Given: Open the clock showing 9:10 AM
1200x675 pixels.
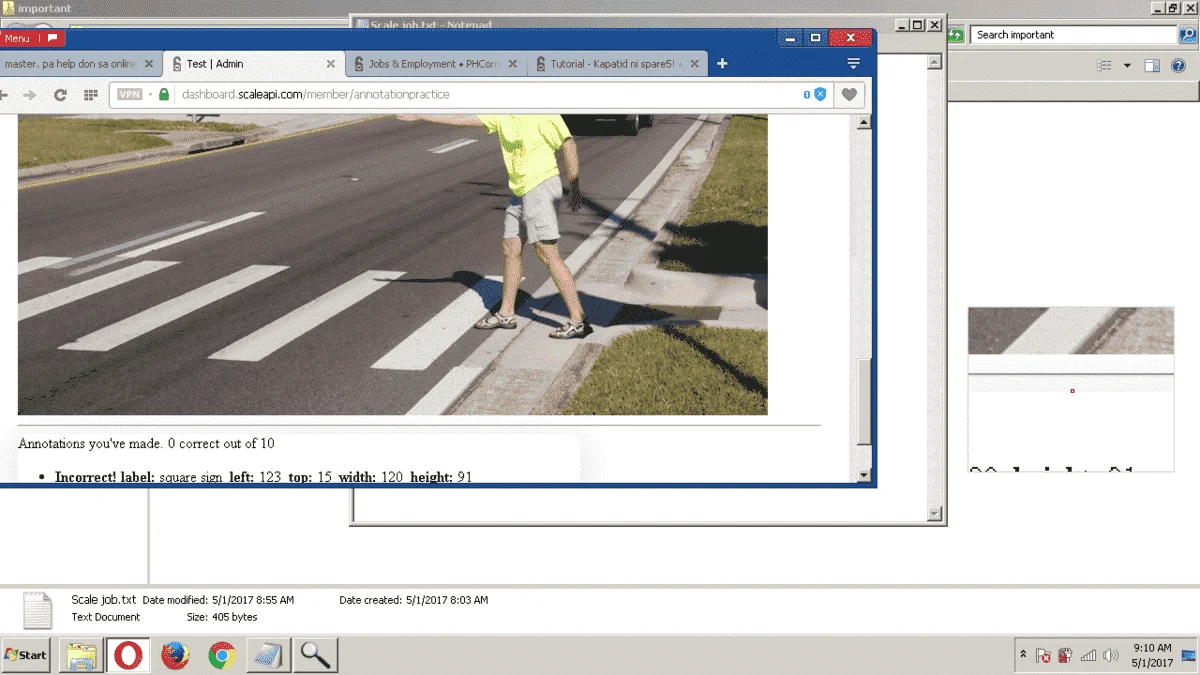Looking at the screenshot, I should 1152,655.
